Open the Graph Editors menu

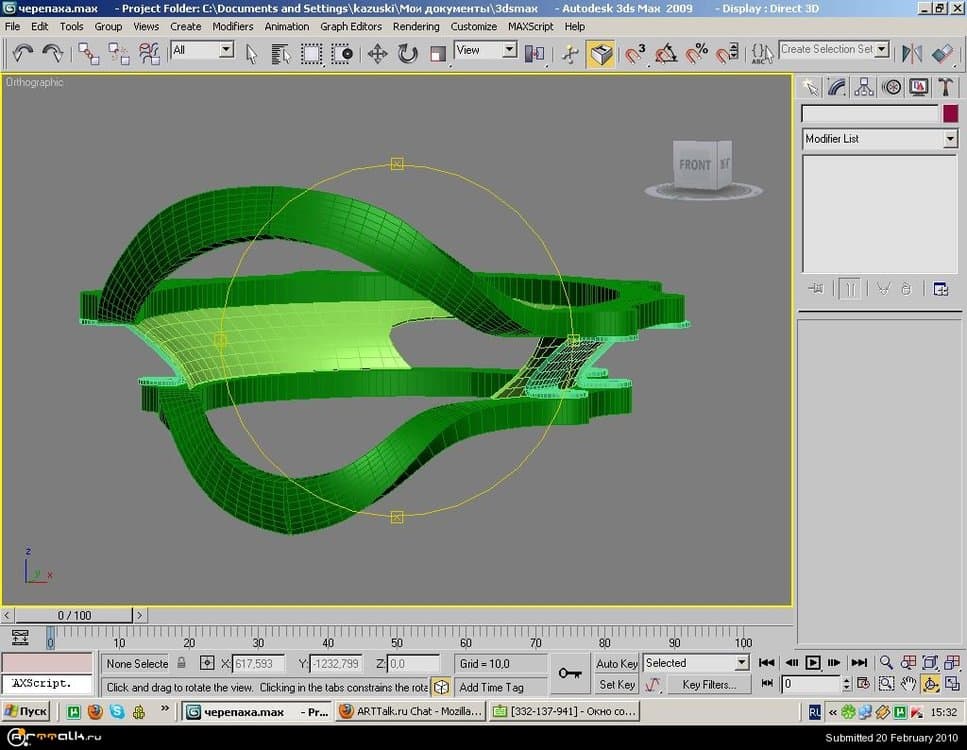[x=351, y=27]
